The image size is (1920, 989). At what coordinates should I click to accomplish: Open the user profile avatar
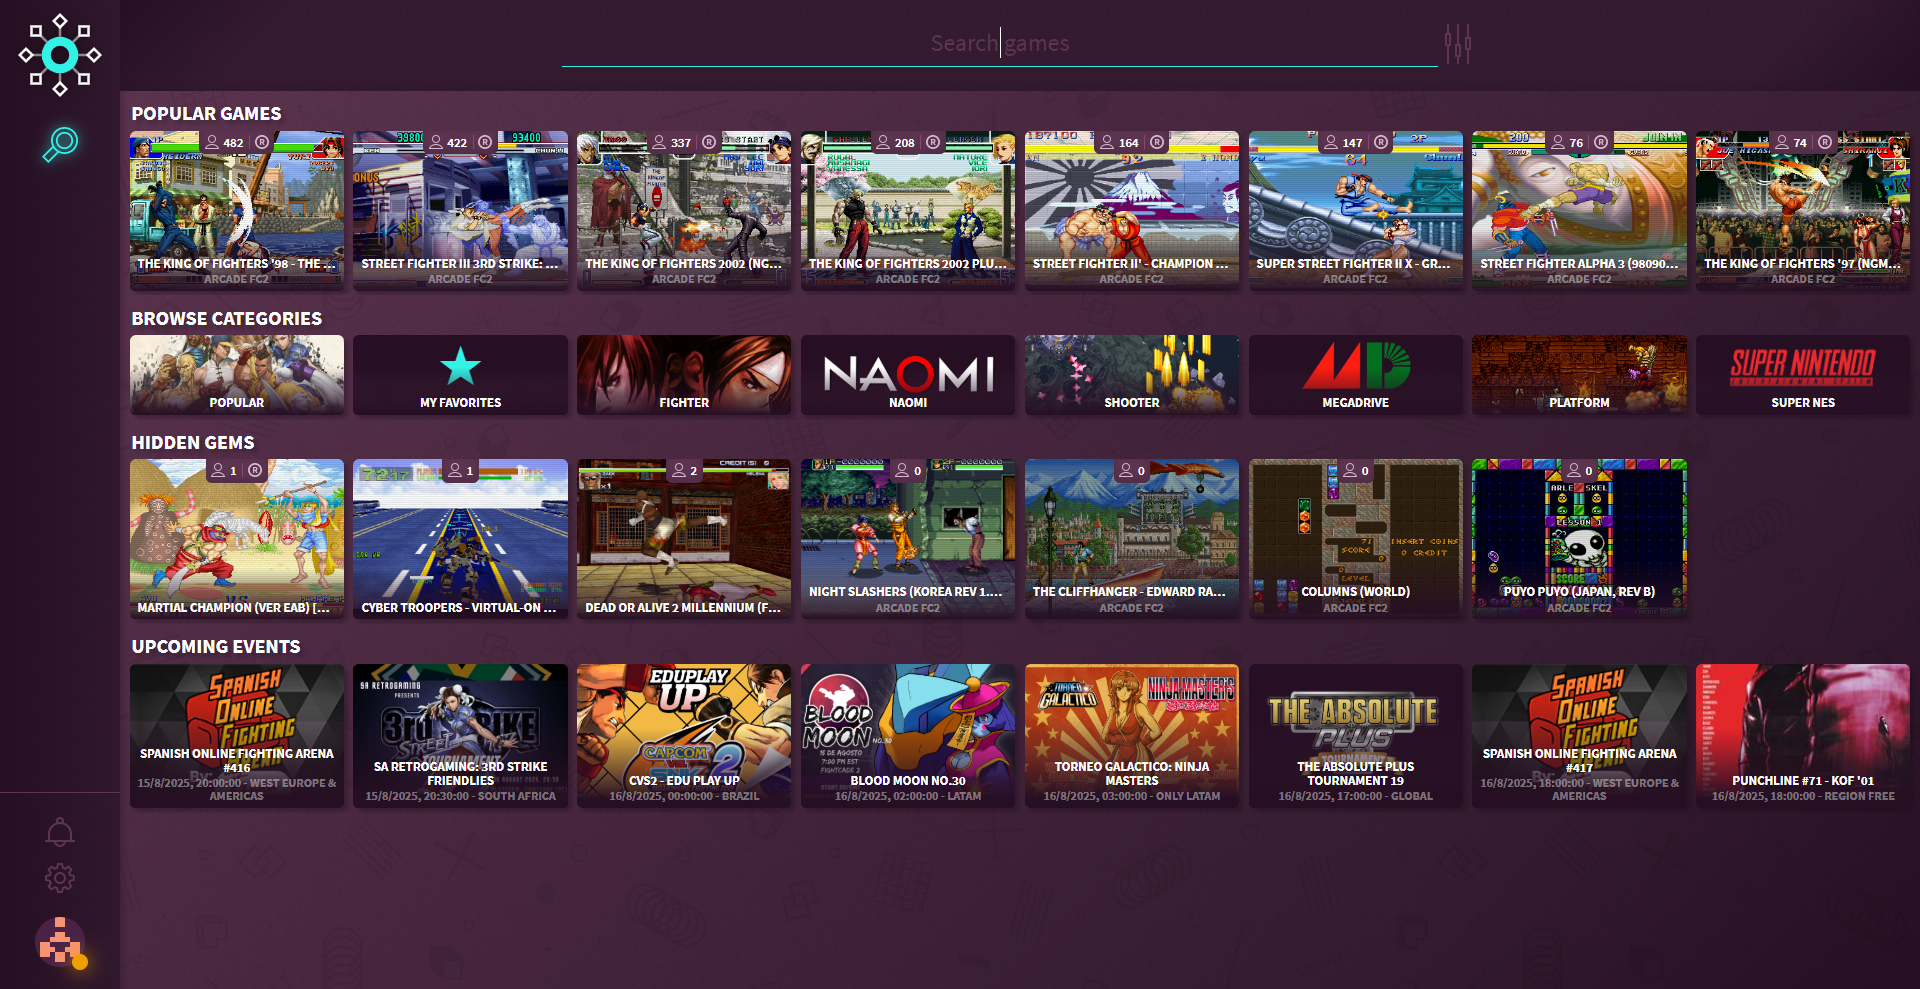pyautogui.click(x=61, y=942)
